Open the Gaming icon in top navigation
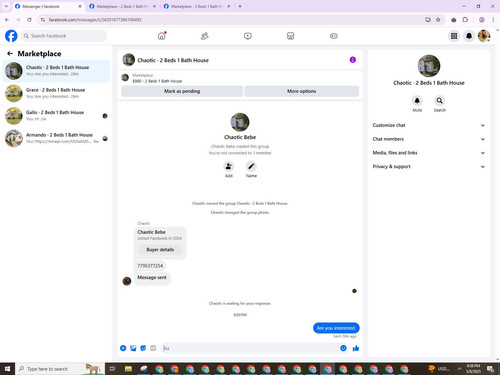 pos(334,36)
